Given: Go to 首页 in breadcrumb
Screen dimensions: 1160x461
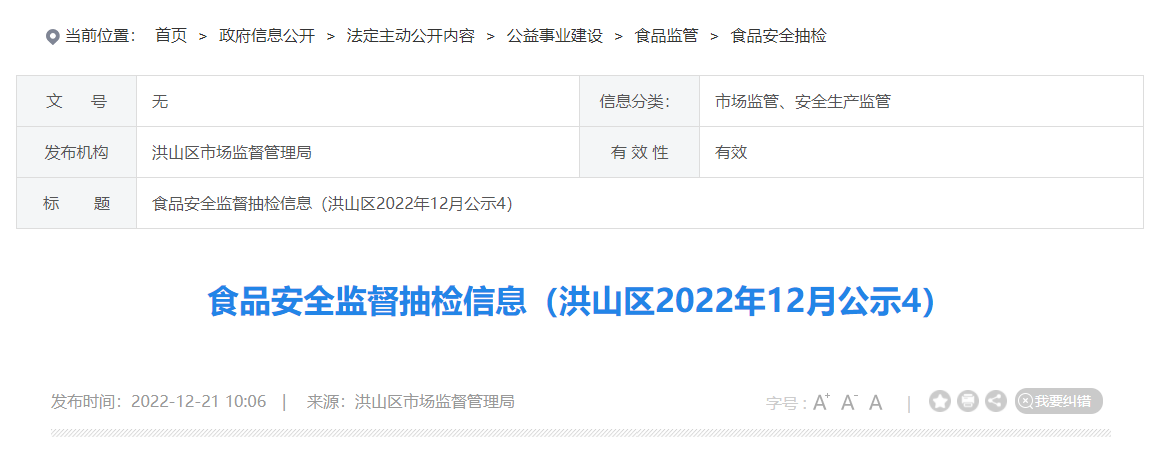Looking at the screenshot, I should (x=171, y=36).
